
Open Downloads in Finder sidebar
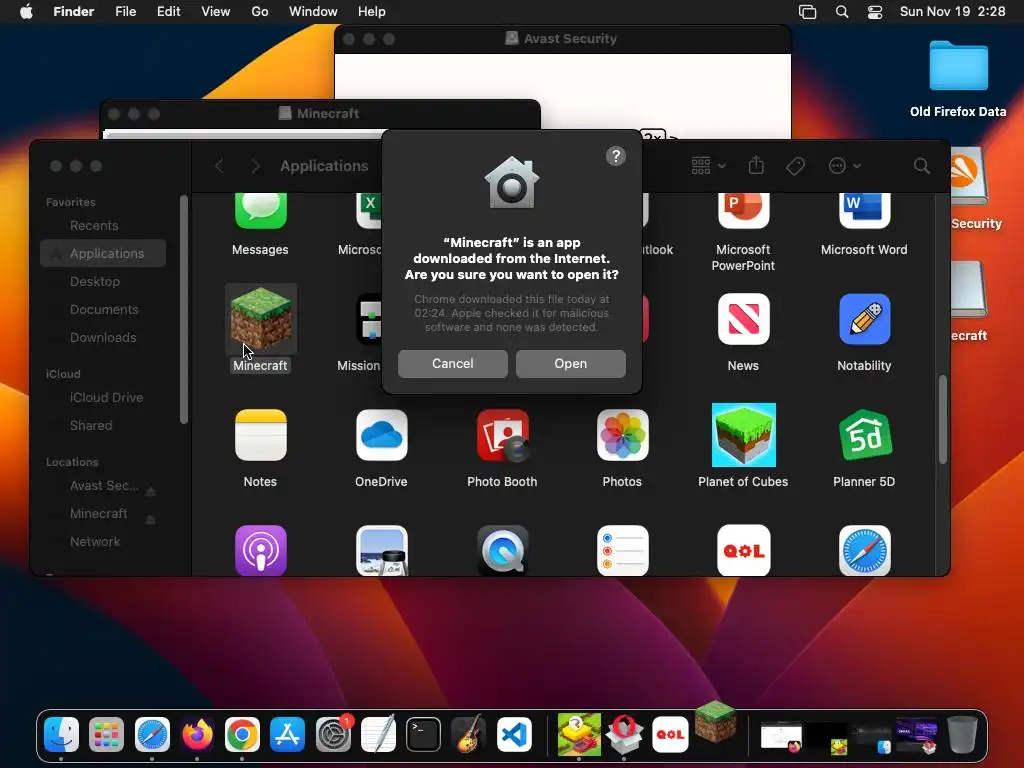[x=103, y=338]
